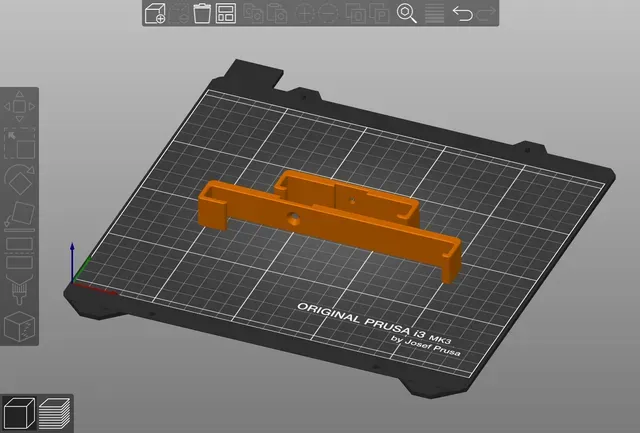Select the Cut tool

(x=19, y=252)
